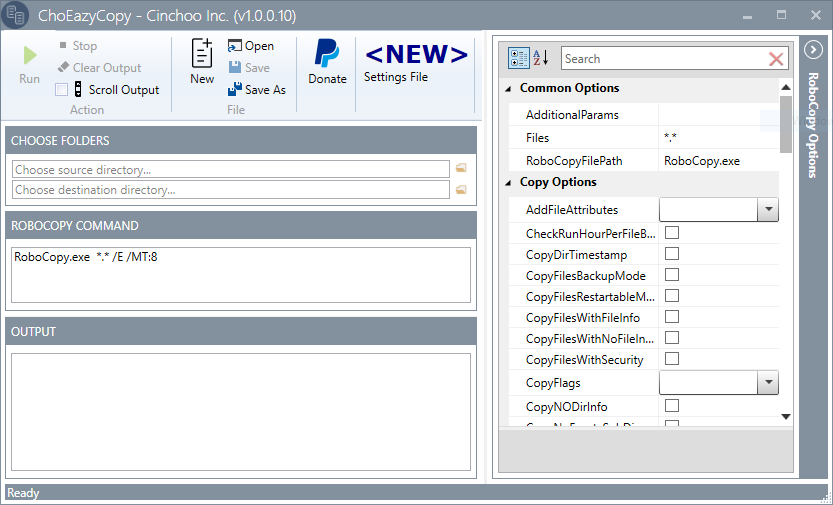The image size is (833, 505).
Task: Maximize the ChoEazyCopy window
Action: pyautogui.click(x=781, y=15)
